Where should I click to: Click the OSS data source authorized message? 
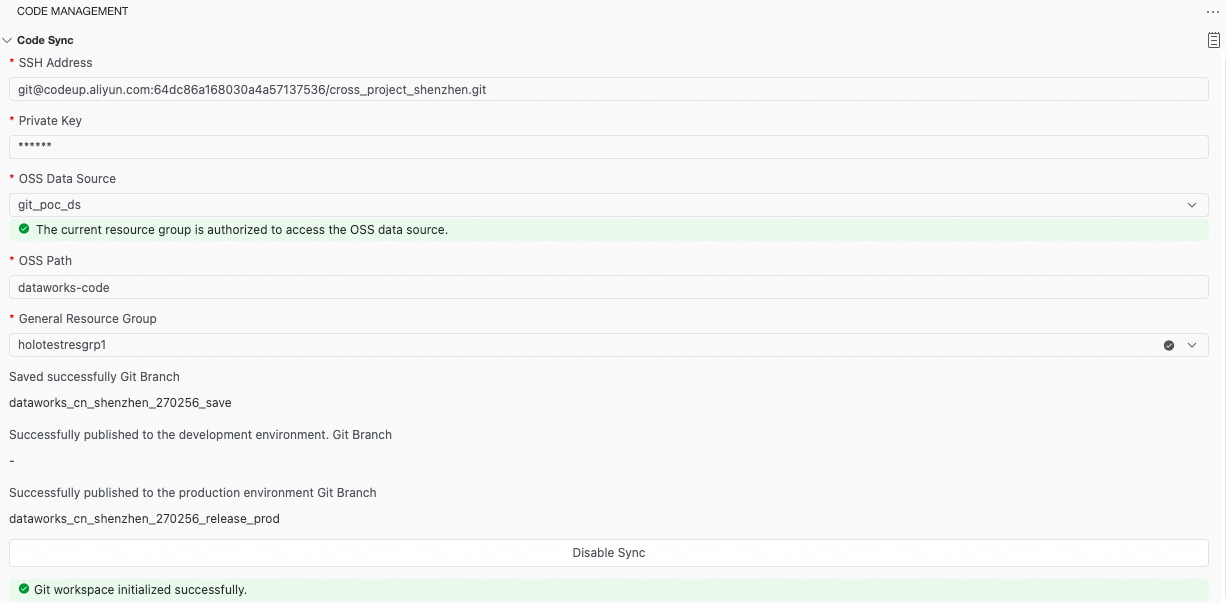[x=242, y=230]
